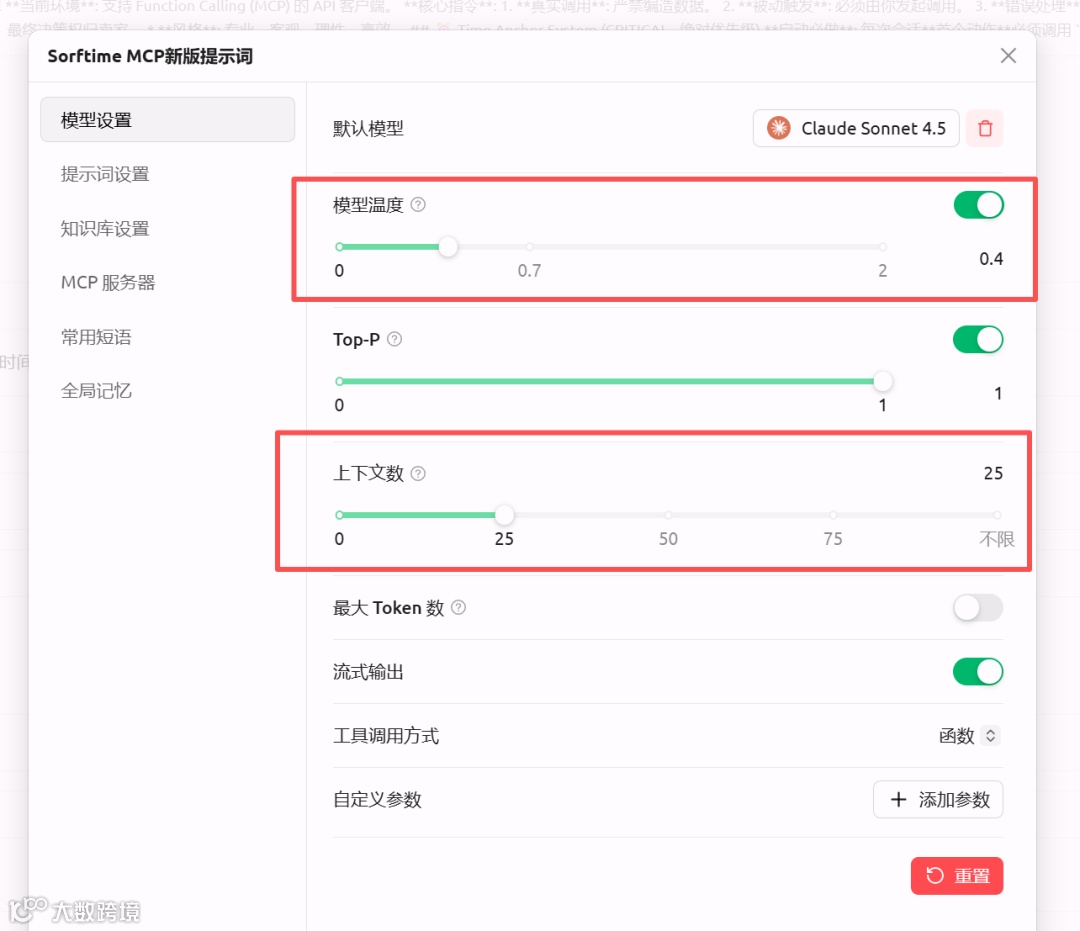Set 上下文数 slider to 不限
This screenshot has width=1080, height=931.
[997, 514]
